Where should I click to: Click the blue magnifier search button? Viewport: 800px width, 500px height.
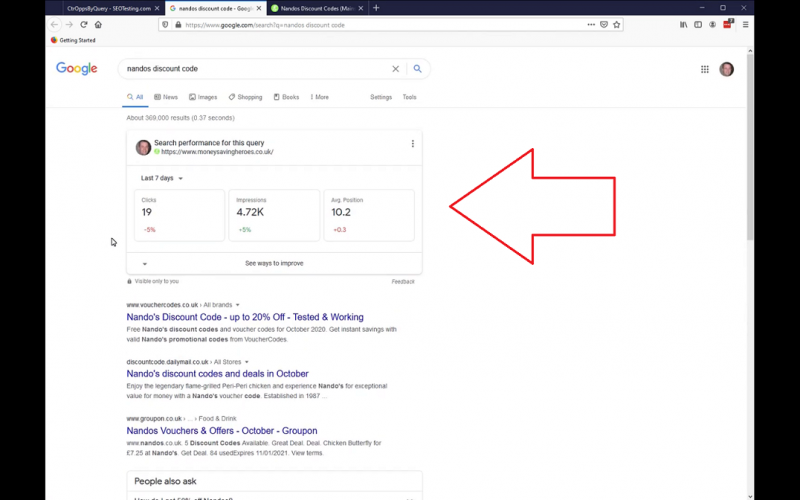coord(417,69)
